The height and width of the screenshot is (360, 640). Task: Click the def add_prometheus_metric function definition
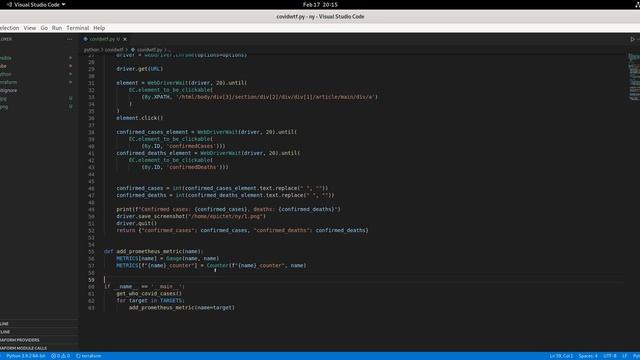[153, 251]
